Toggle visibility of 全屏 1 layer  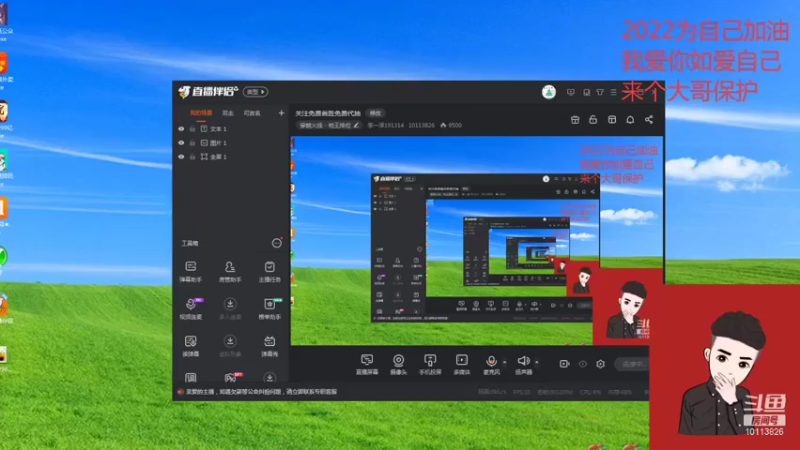(x=181, y=157)
